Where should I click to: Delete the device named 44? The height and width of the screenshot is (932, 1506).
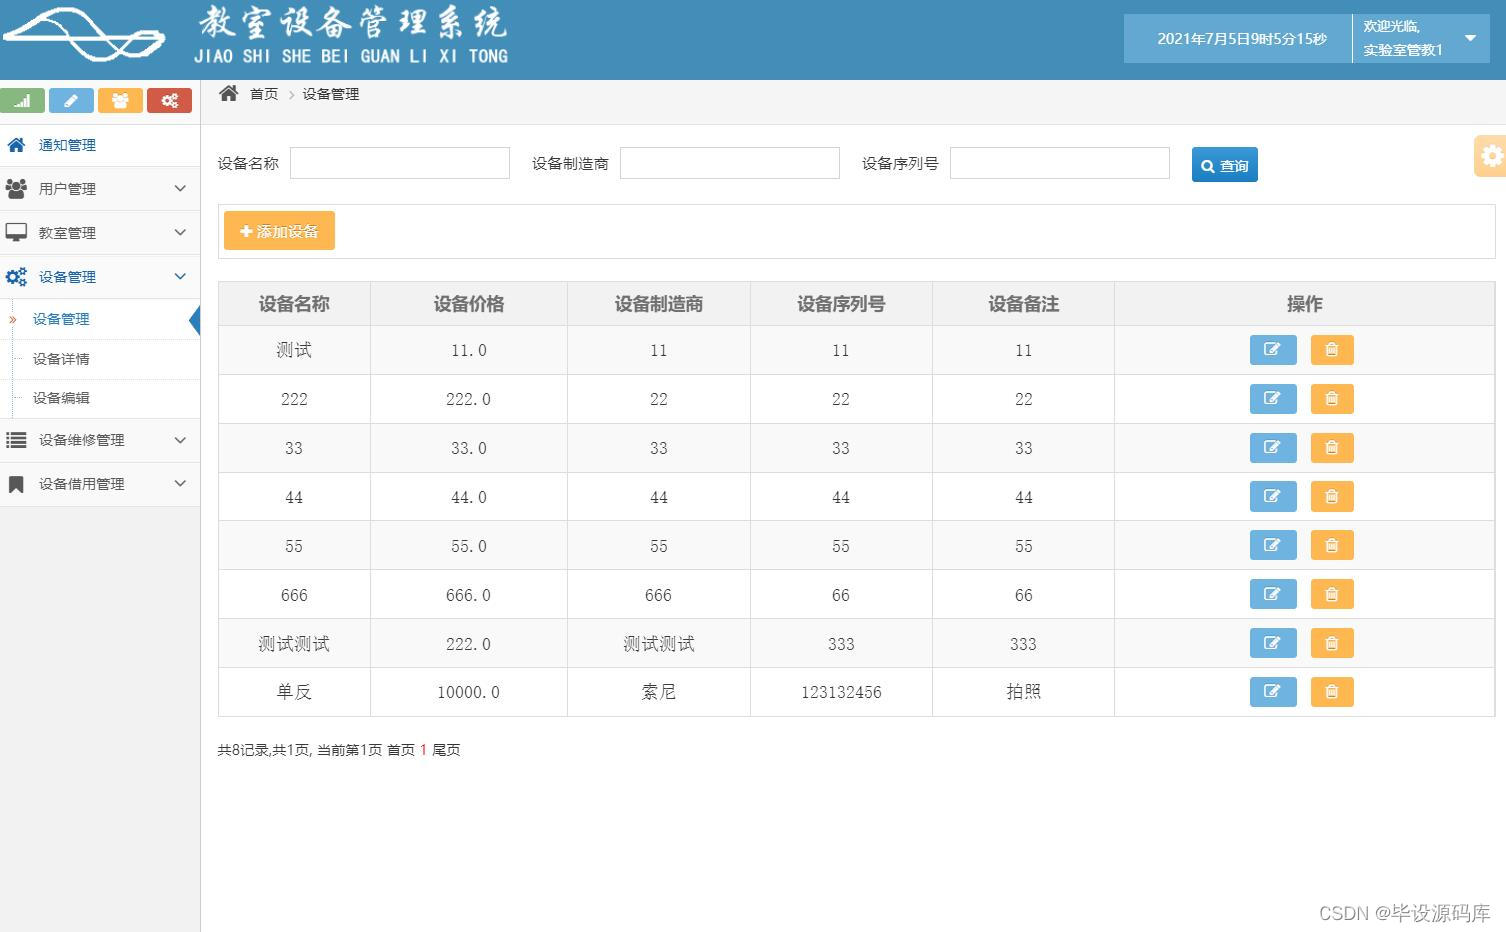pyautogui.click(x=1332, y=497)
